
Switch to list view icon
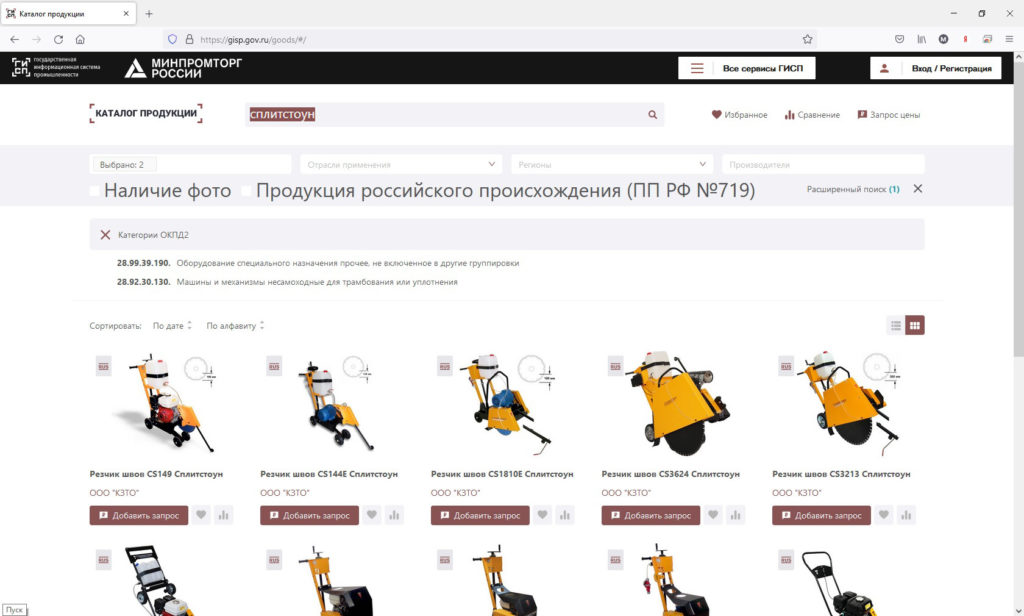click(x=896, y=325)
